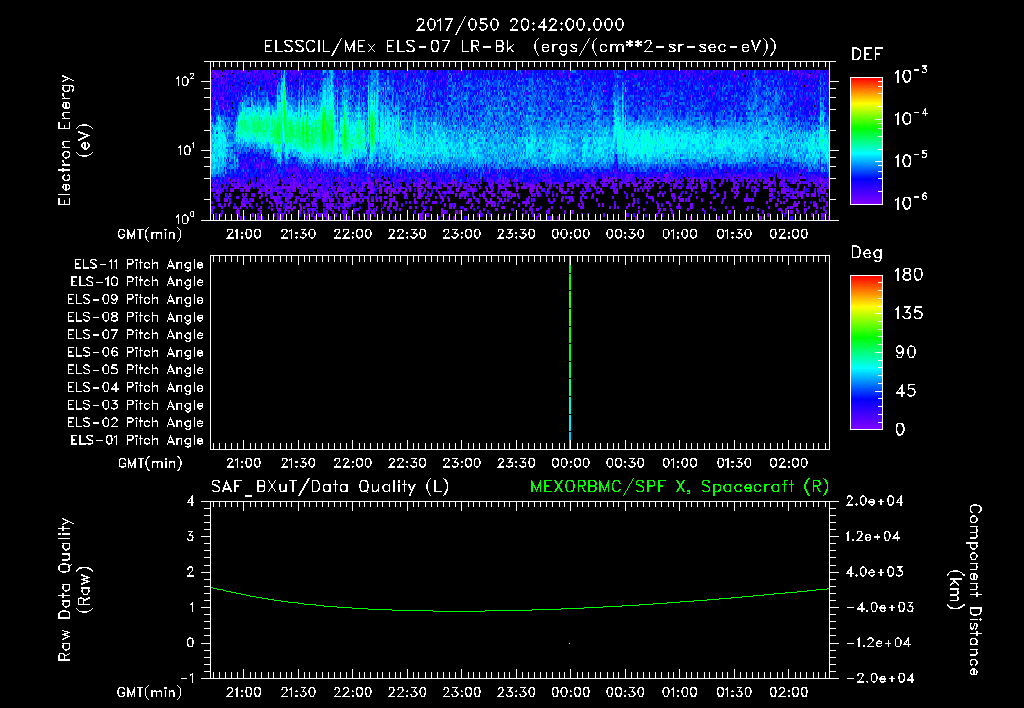Viewport: 1024px width, 708px height.
Task: Click the -1.2e+04 right-axis value
Action: point(877,643)
